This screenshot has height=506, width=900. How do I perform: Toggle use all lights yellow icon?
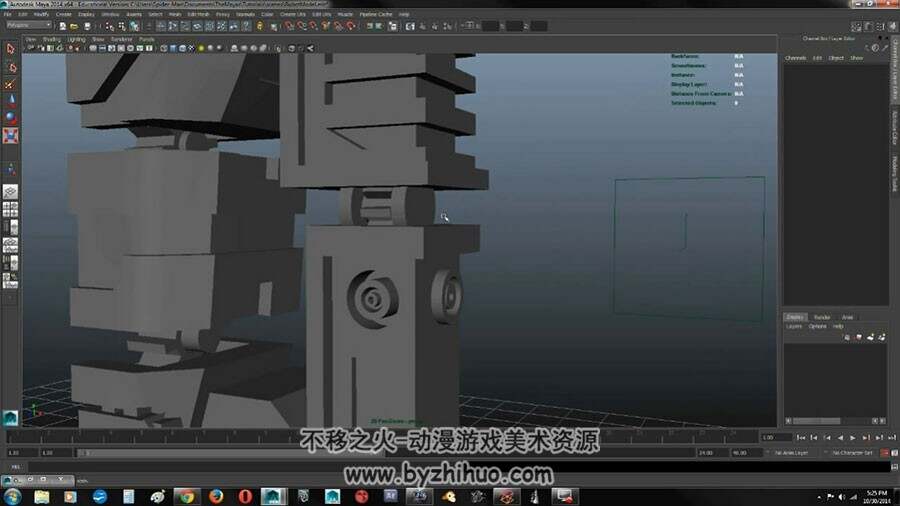pyautogui.click(x=201, y=49)
